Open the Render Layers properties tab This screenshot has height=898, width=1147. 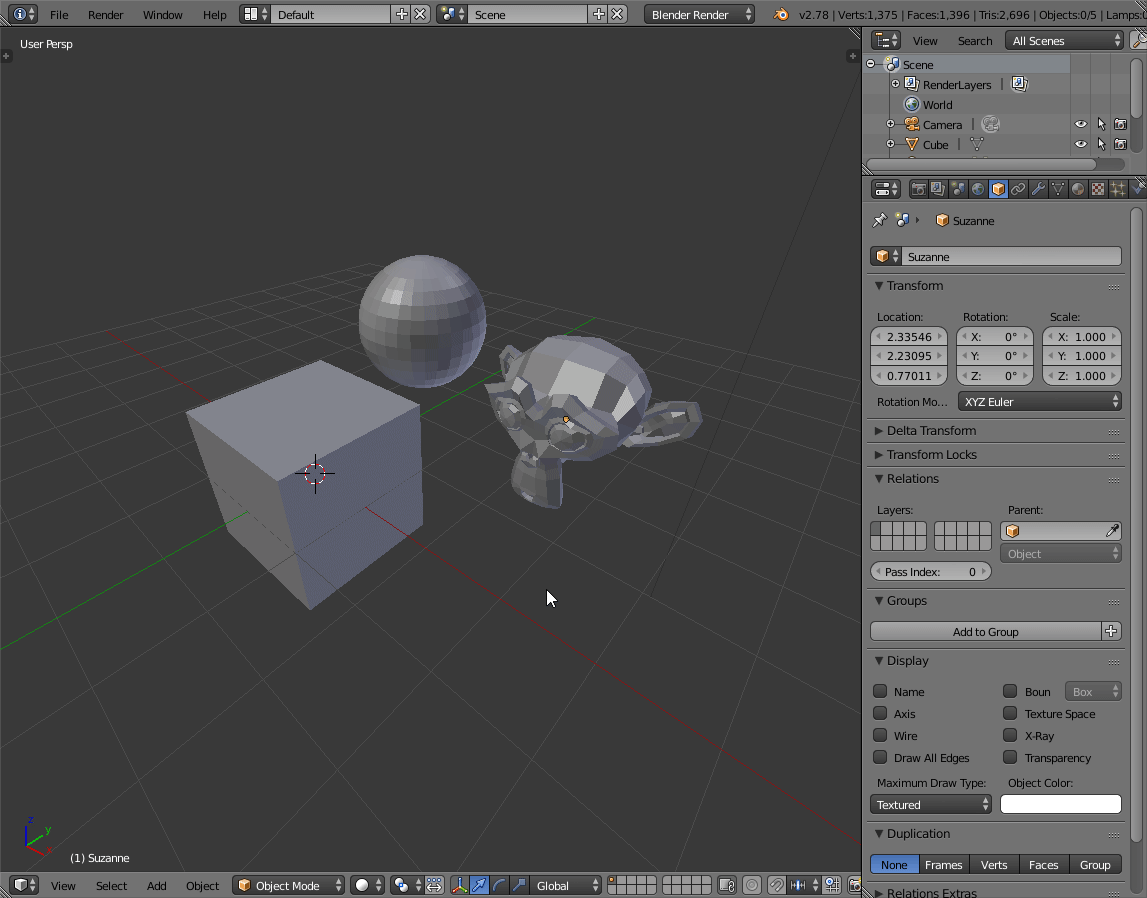point(938,189)
